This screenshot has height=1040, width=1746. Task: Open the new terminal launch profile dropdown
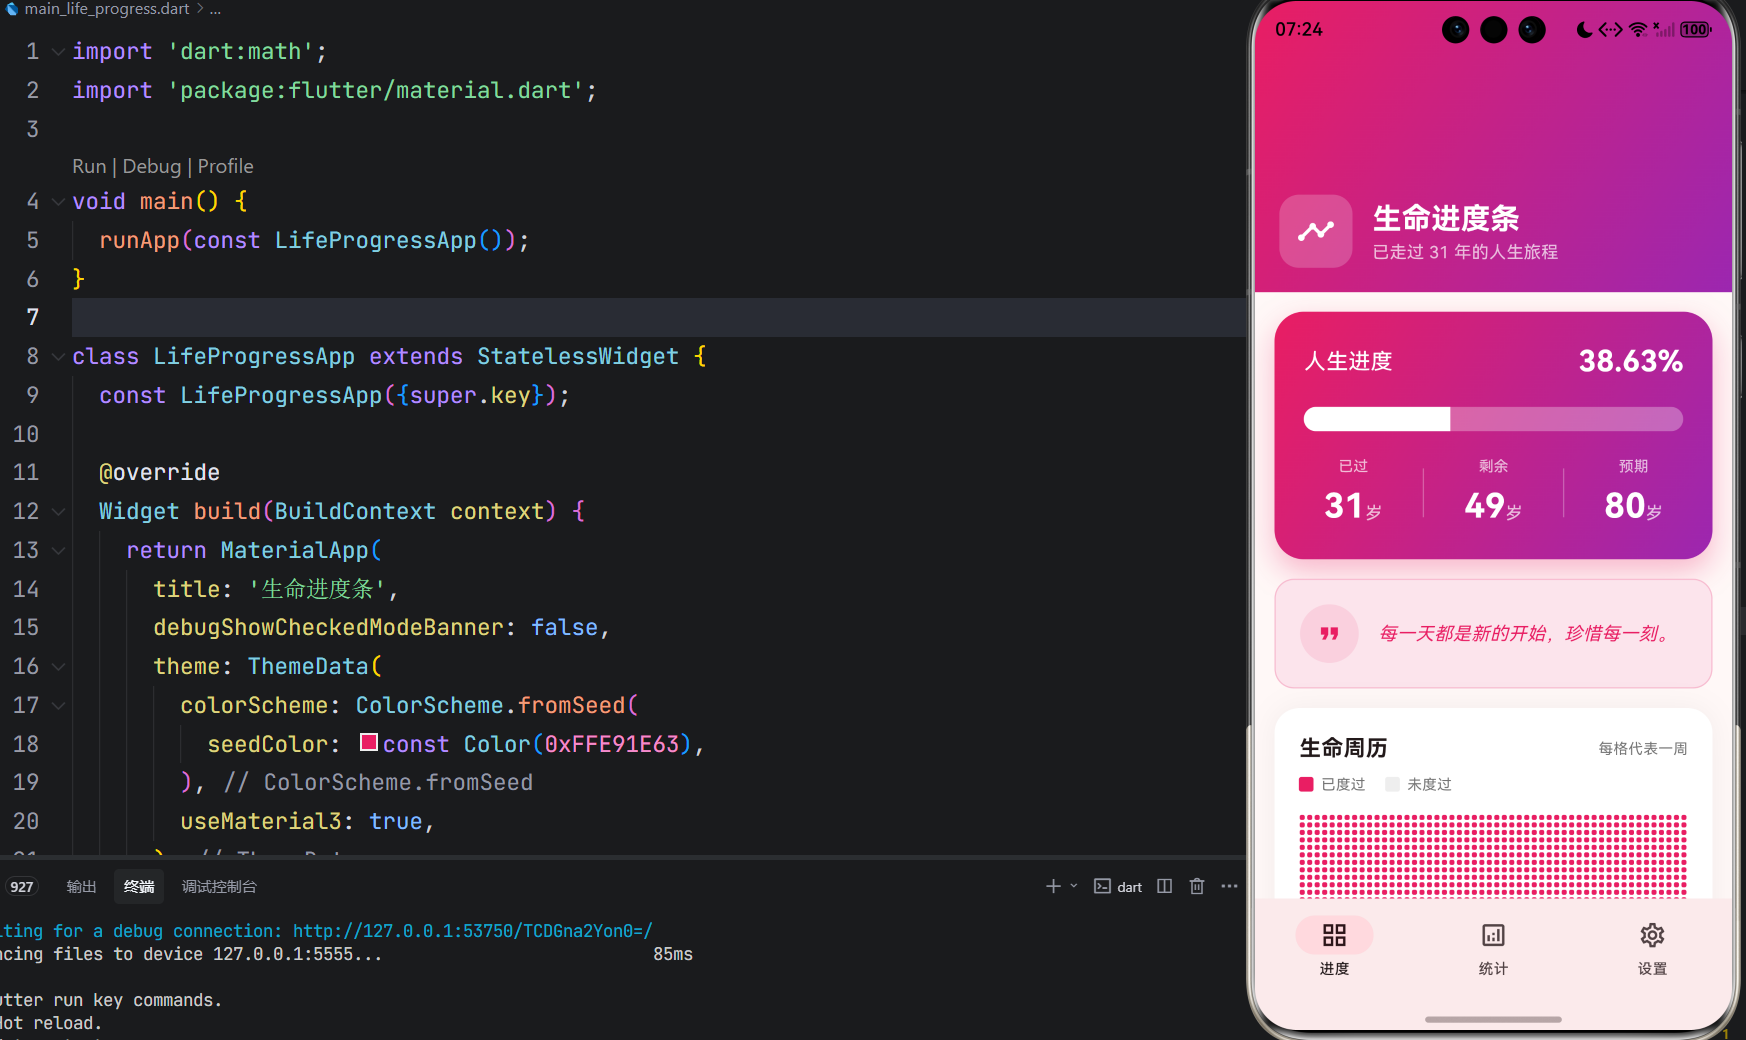click(1074, 886)
